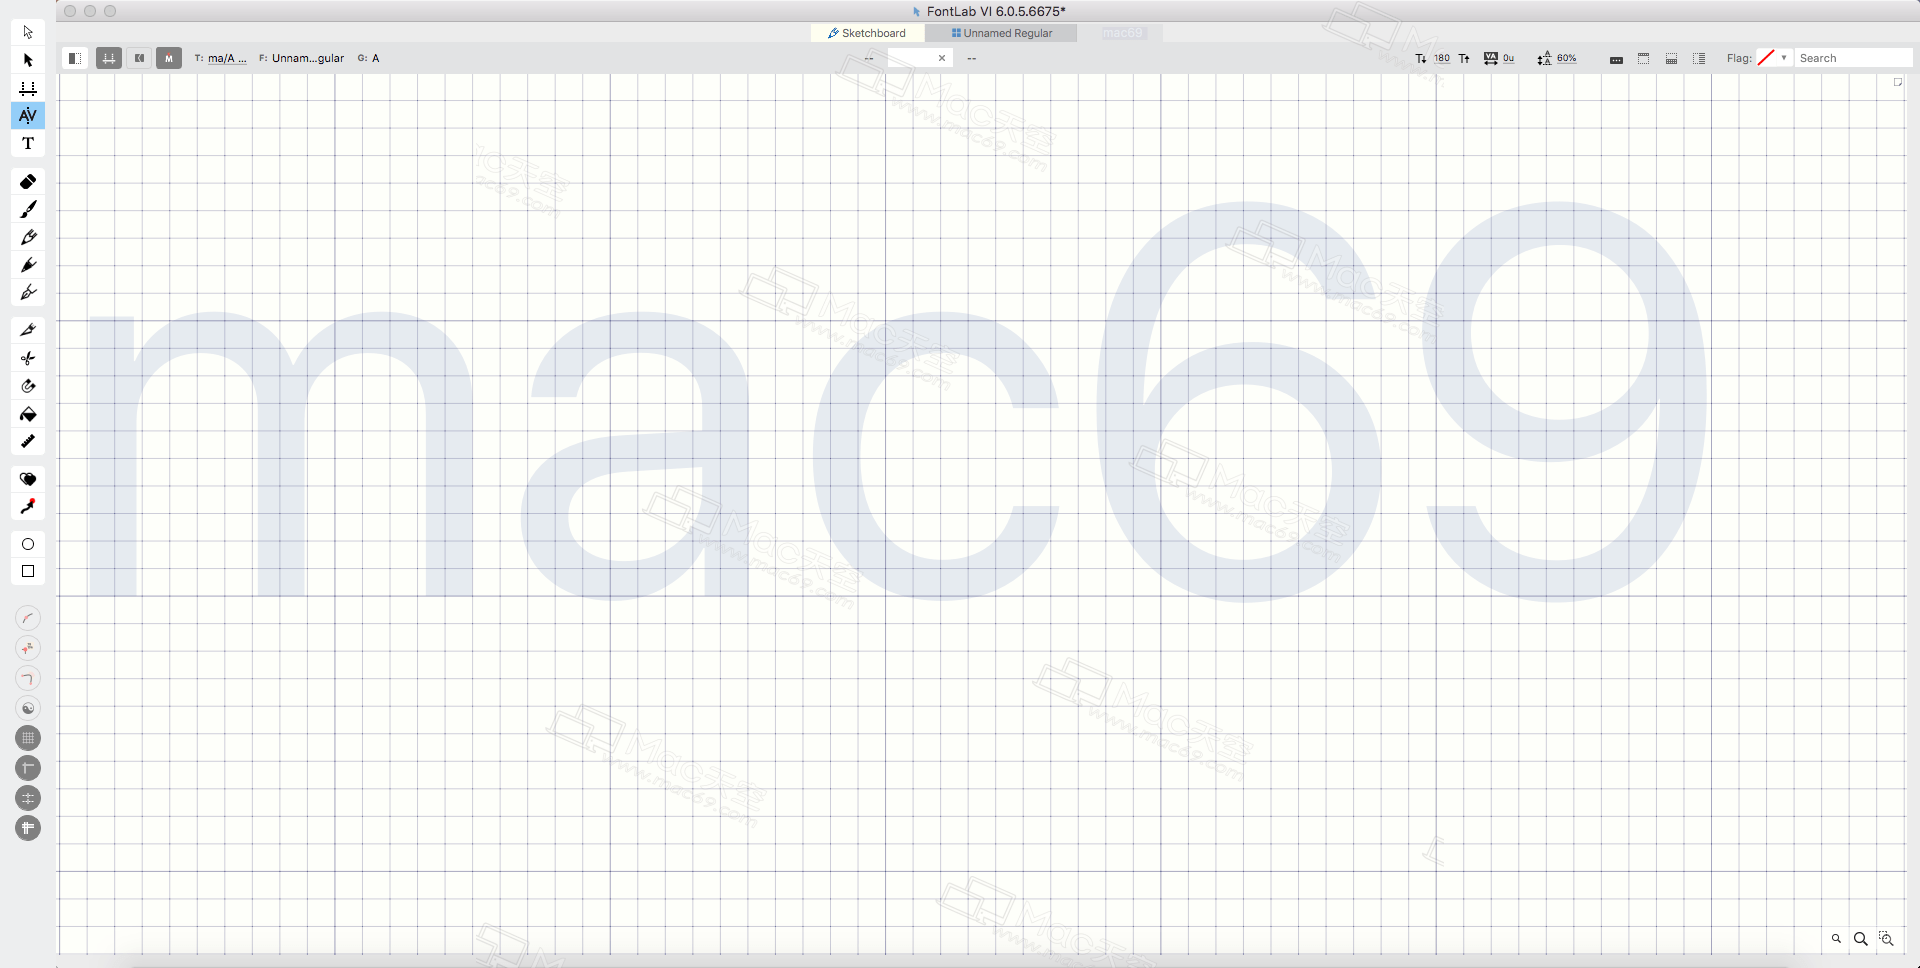Click the text-lines layout icon
1920x968 pixels.
(1699, 58)
